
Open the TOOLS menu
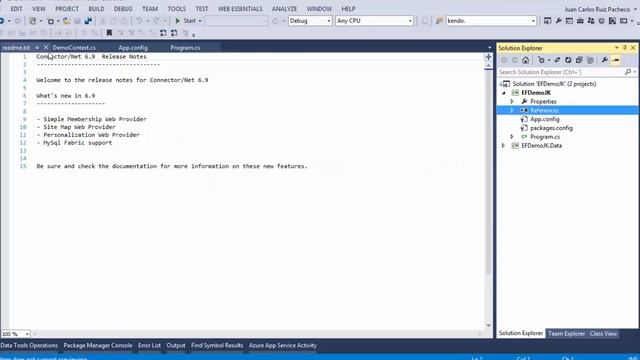[176, 9]
